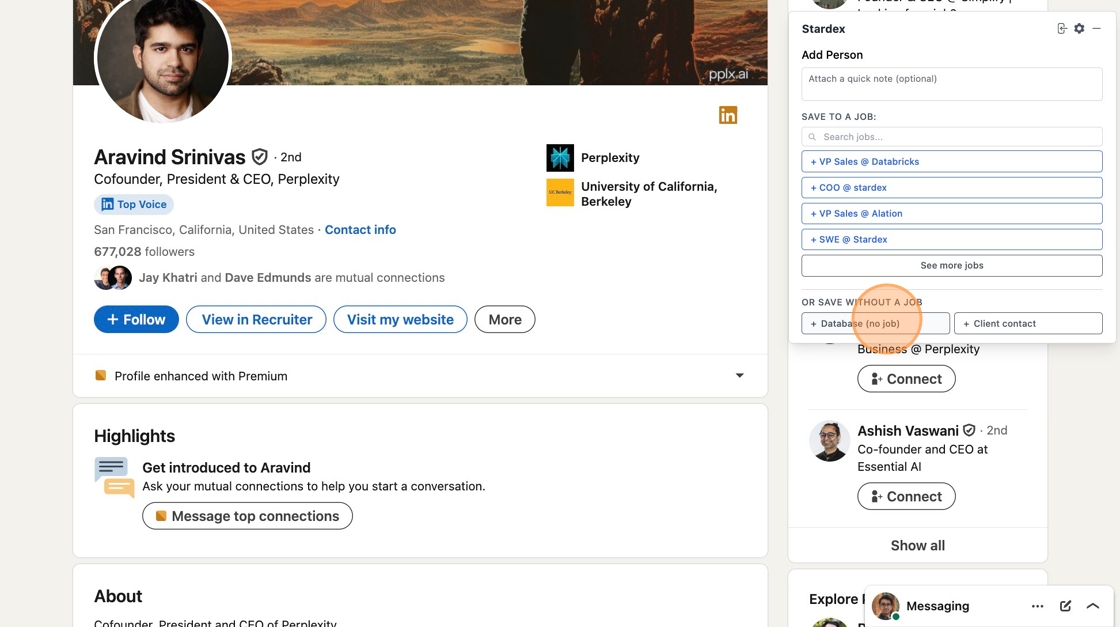Click the gold LinkedIn Premium badge icon
The image size is (1120, 627).
[728, 115]
